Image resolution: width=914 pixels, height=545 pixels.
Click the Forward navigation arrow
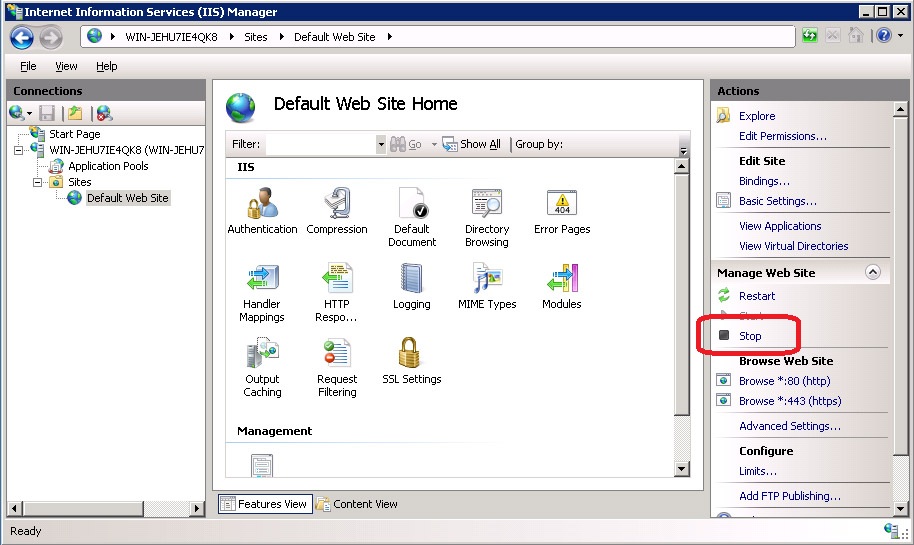coord(51,38)
